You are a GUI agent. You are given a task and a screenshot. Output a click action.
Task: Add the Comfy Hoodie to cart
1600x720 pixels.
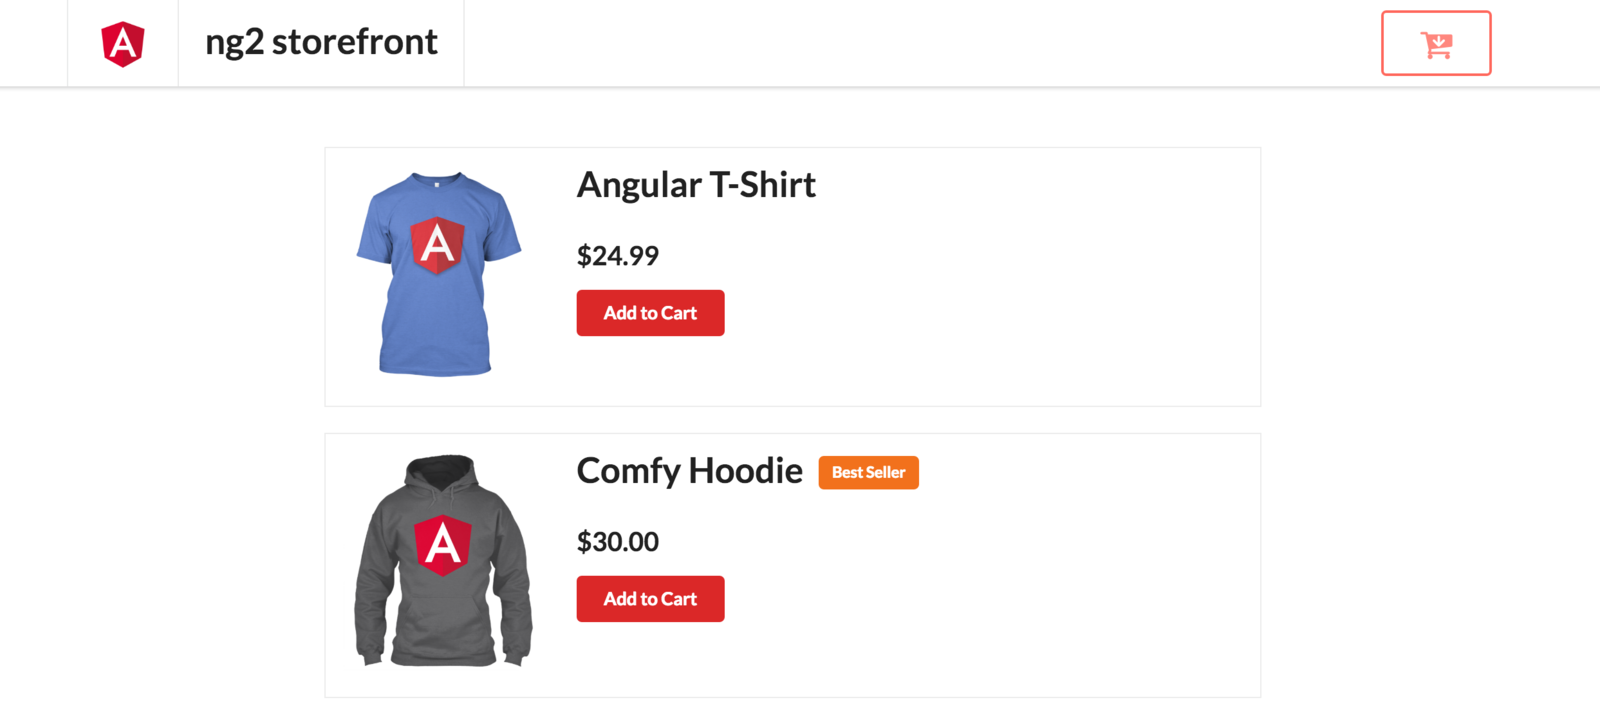pos(650,599)
